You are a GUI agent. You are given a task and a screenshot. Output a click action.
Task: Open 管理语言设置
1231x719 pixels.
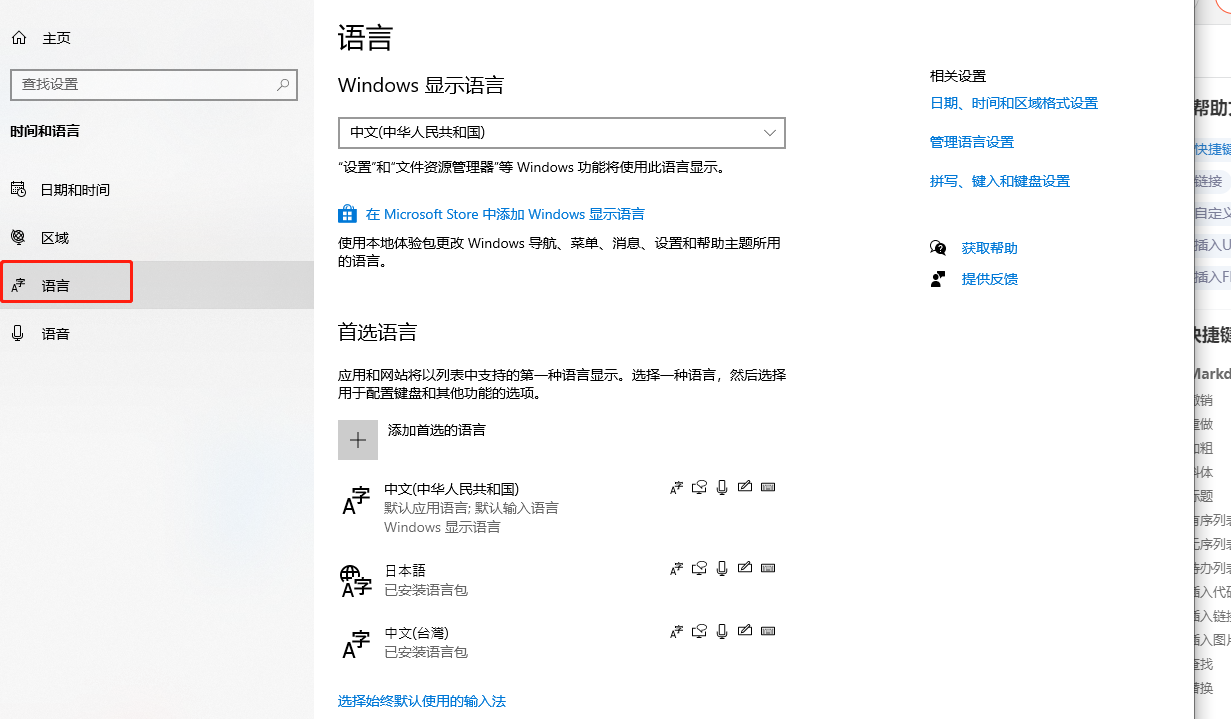coord(971,142)
